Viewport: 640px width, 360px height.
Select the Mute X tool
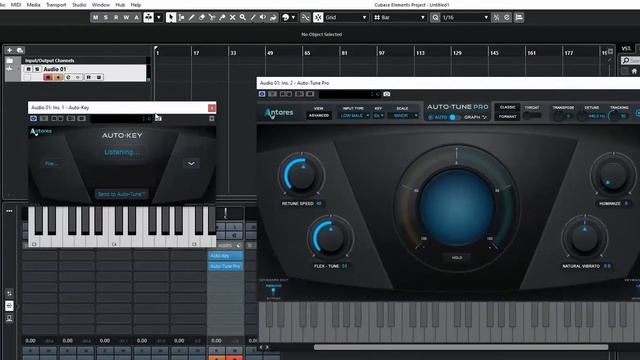(x=232, y=18)
